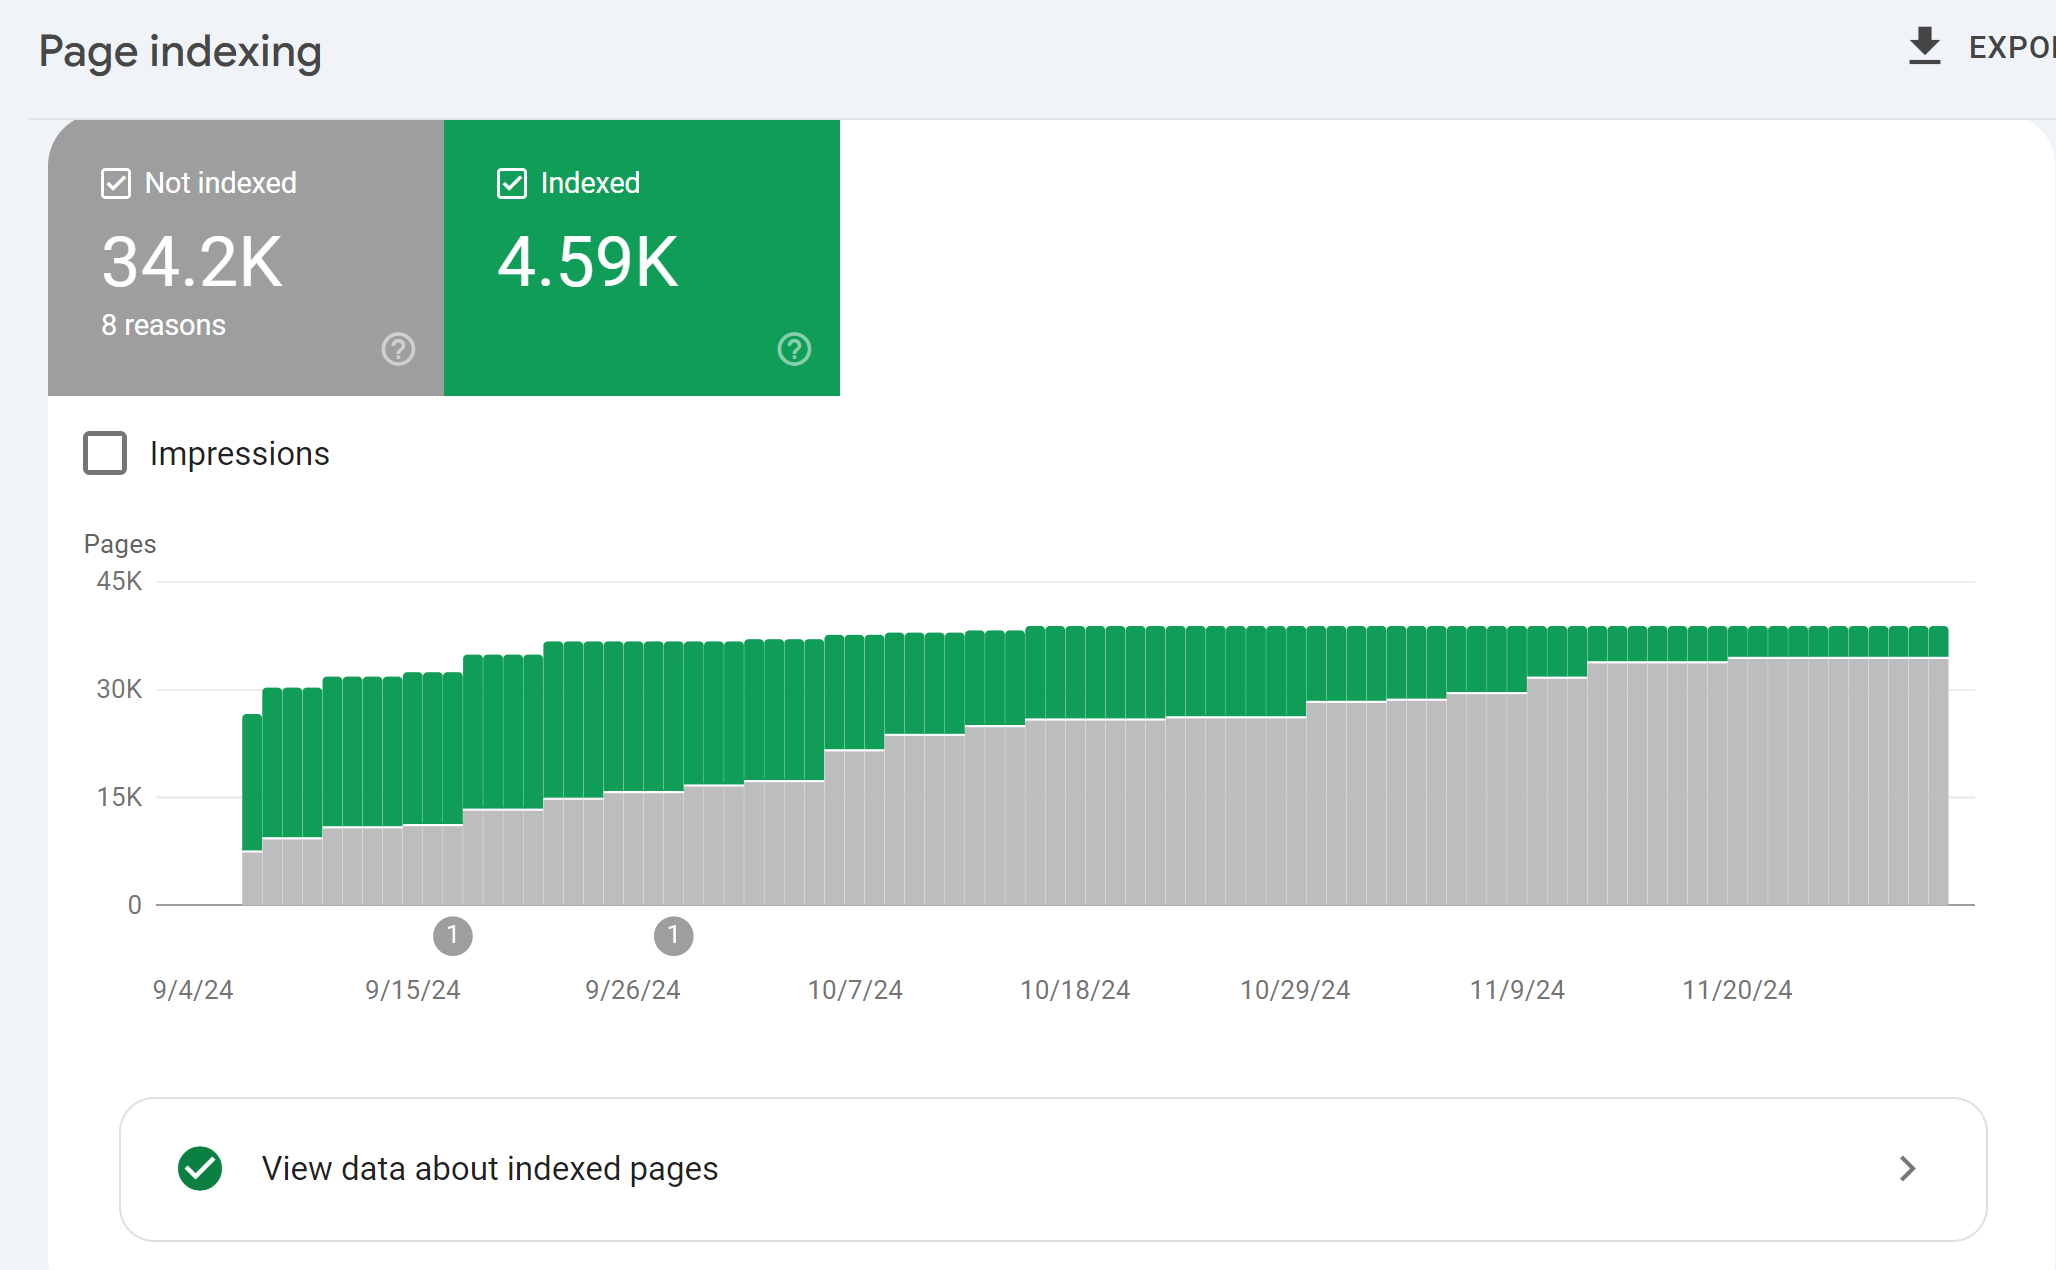Click the last green bar in chart
2056x1270 pixels.
click(1938, 641)
